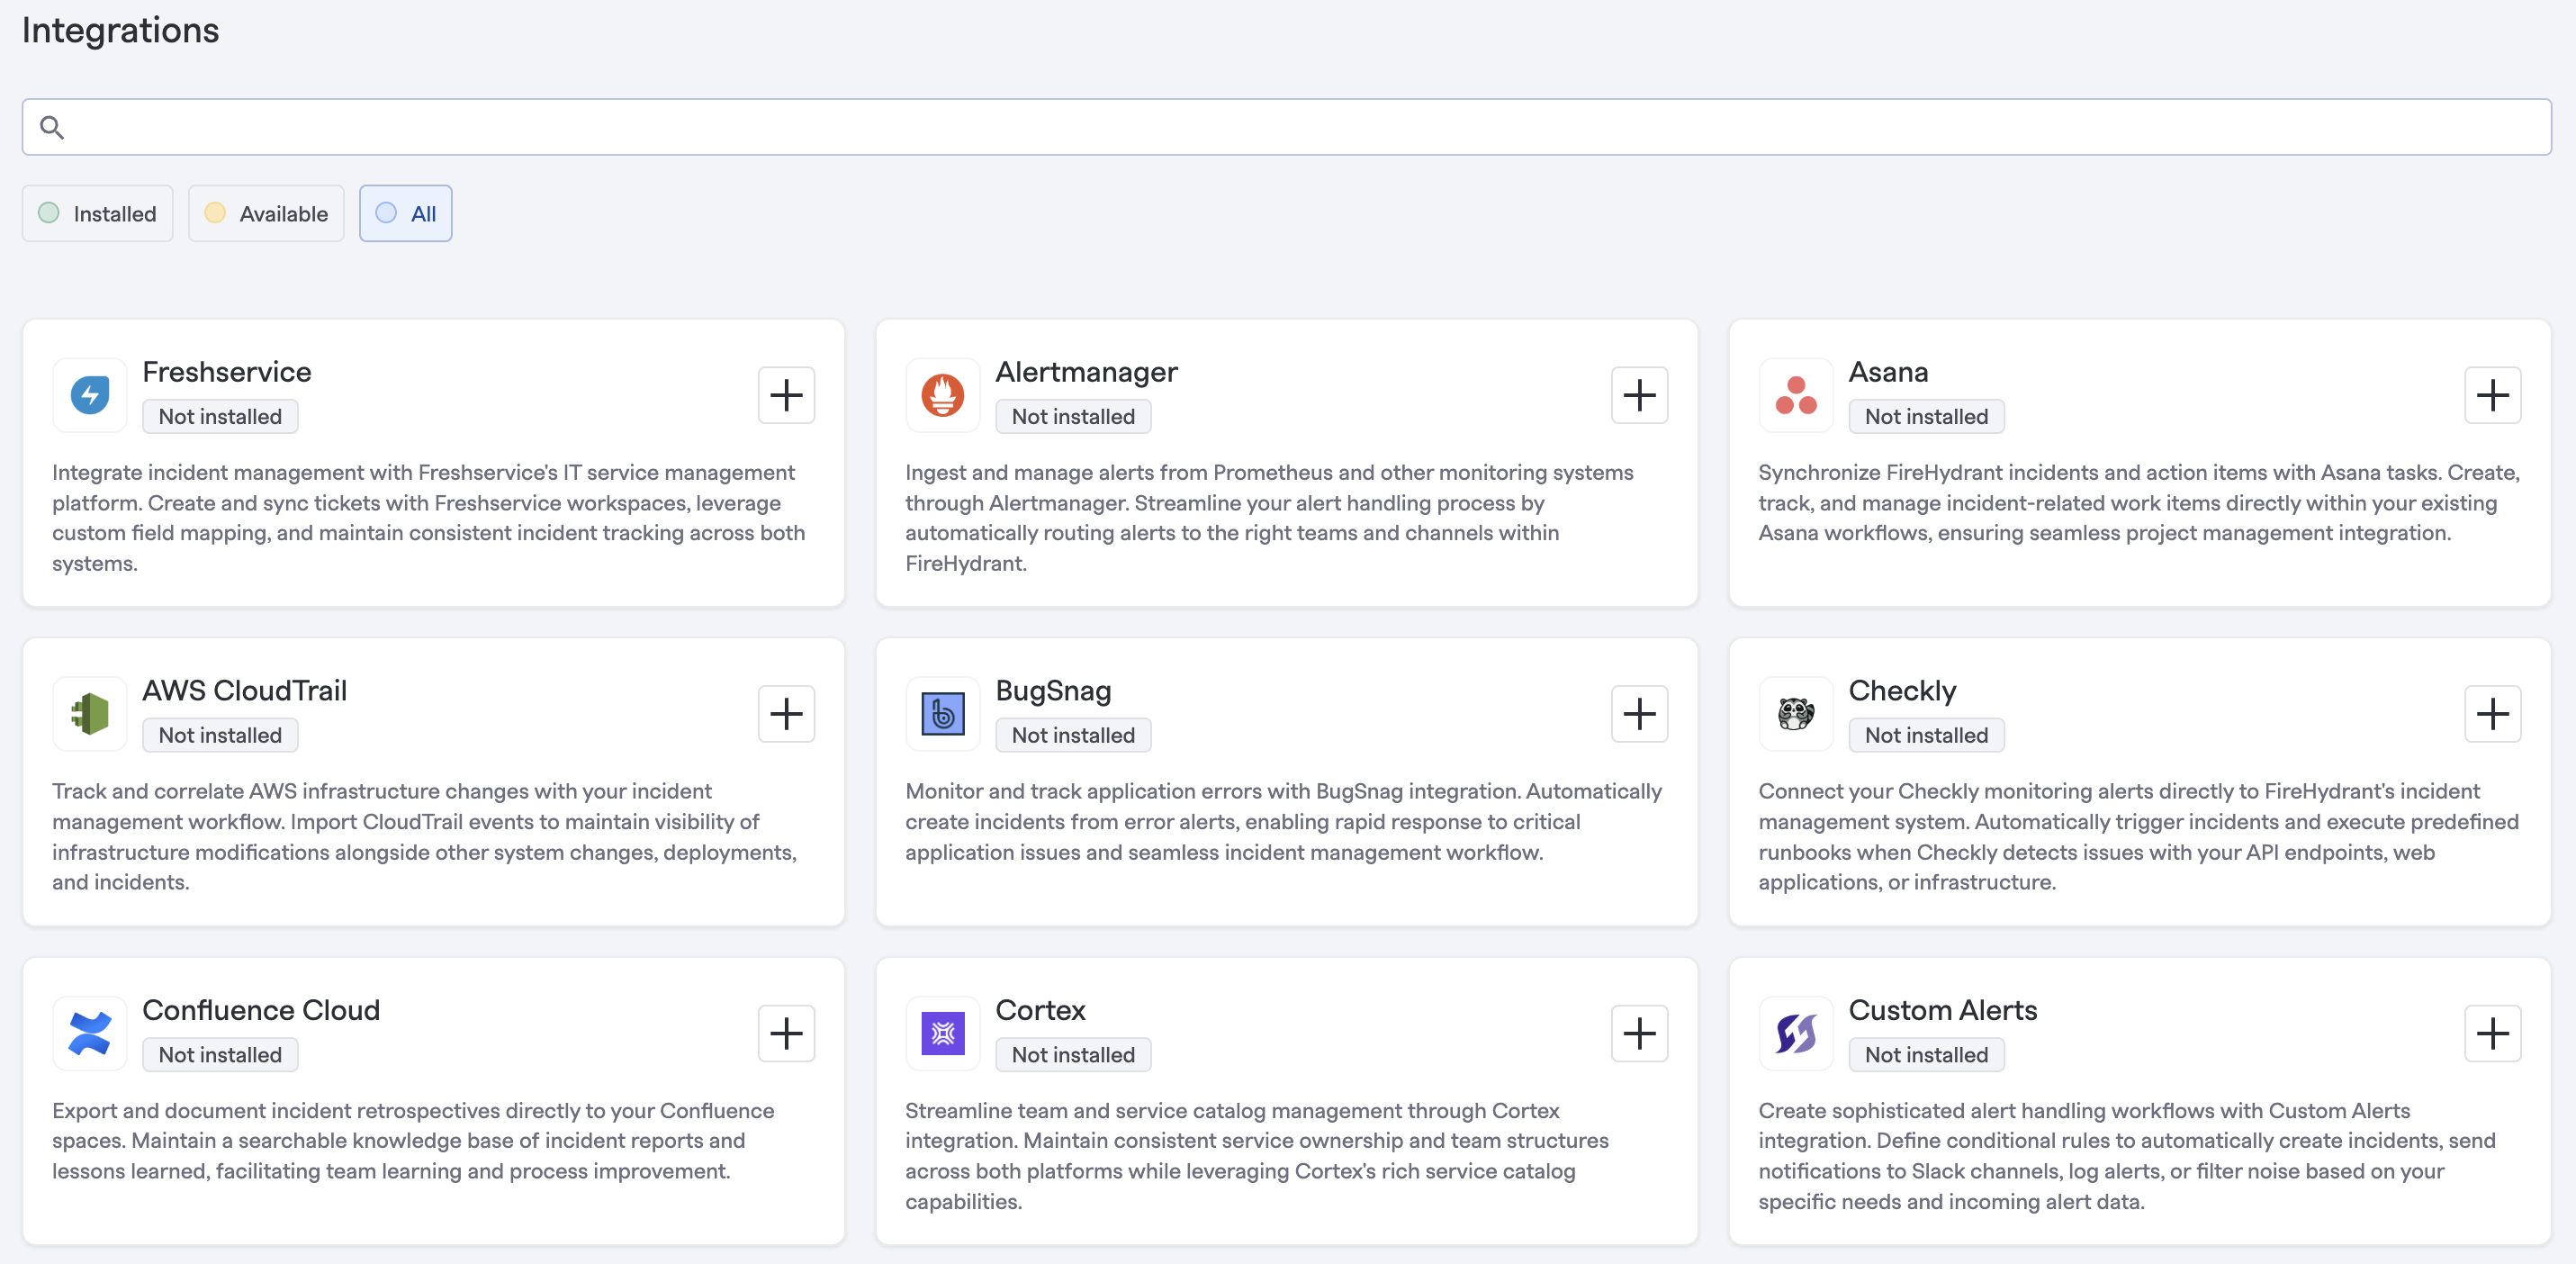Select the Available filter option
Screen dimensions: 2576x1264
pos(266,213)
